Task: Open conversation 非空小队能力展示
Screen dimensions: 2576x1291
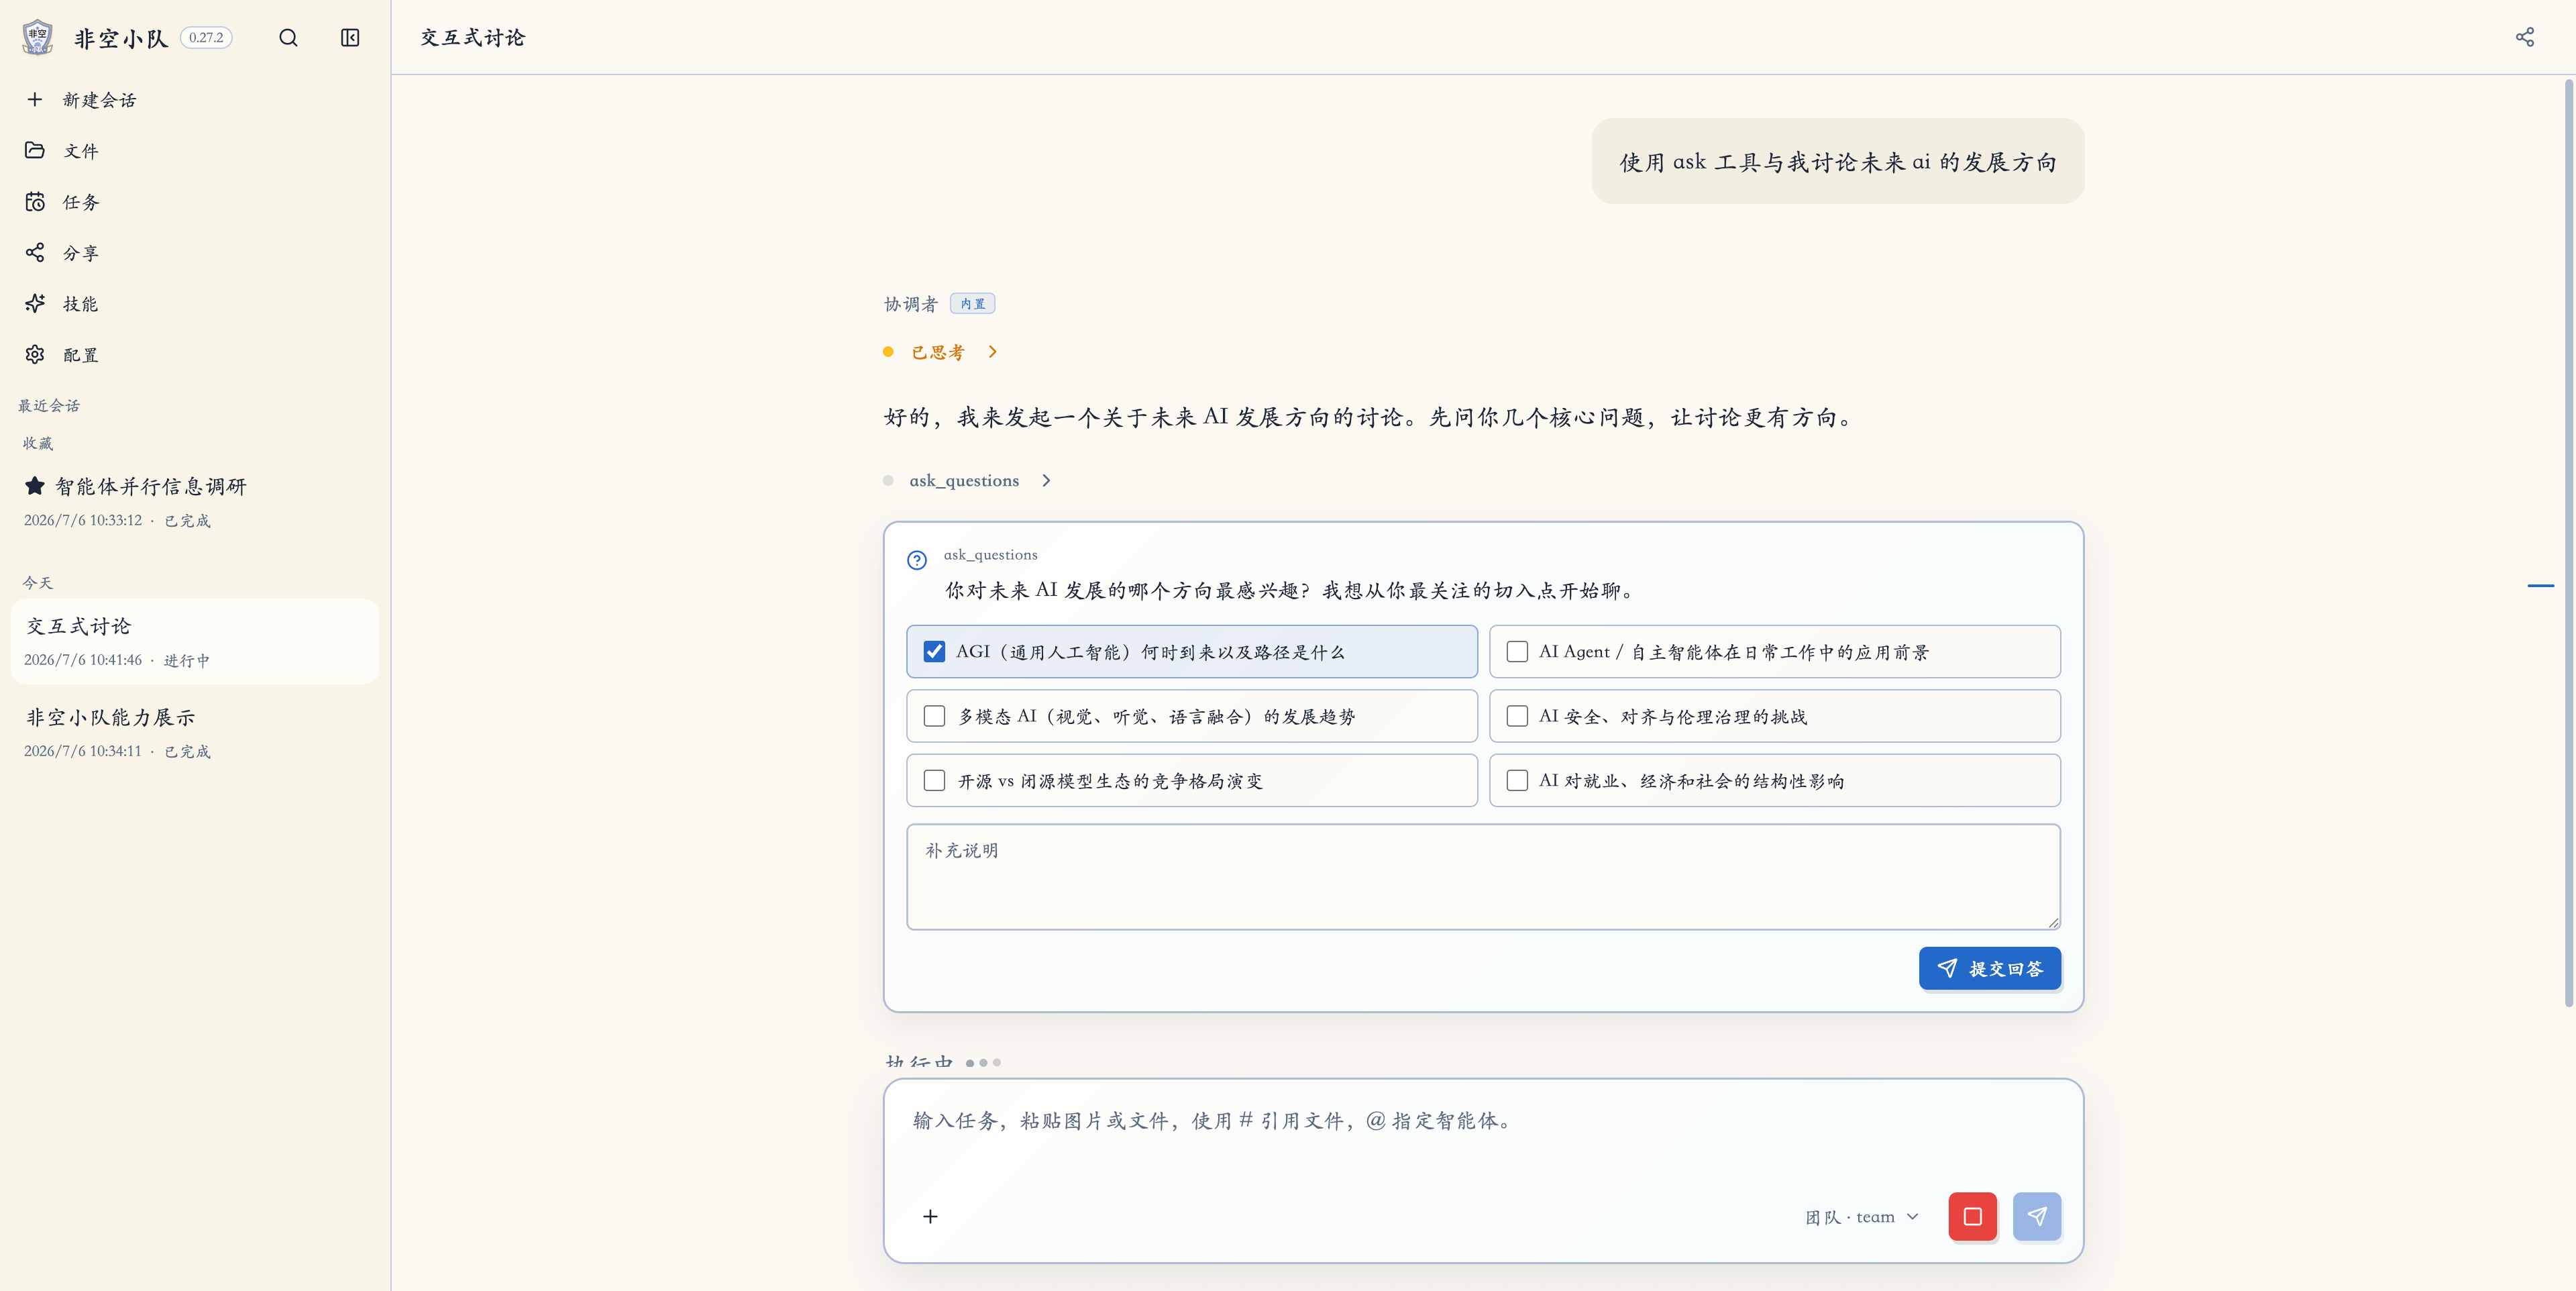Action: pyautogui.click(x=195, y=733)
